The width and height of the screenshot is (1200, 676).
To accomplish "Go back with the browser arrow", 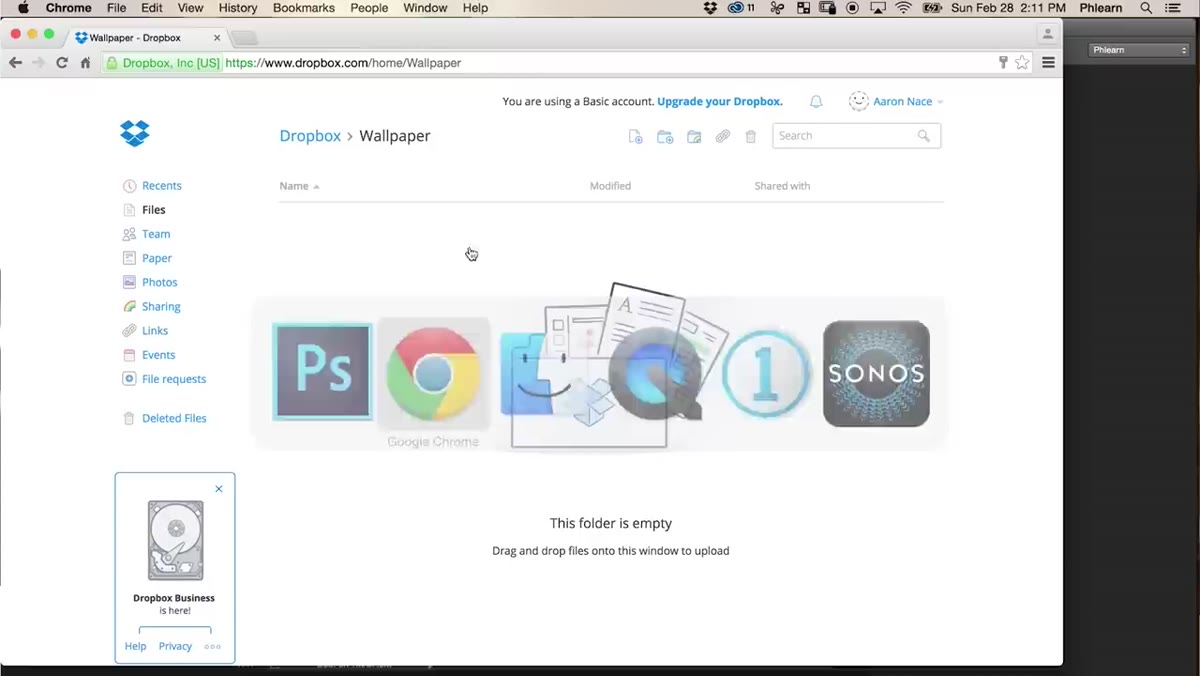I will click(15, 62).
